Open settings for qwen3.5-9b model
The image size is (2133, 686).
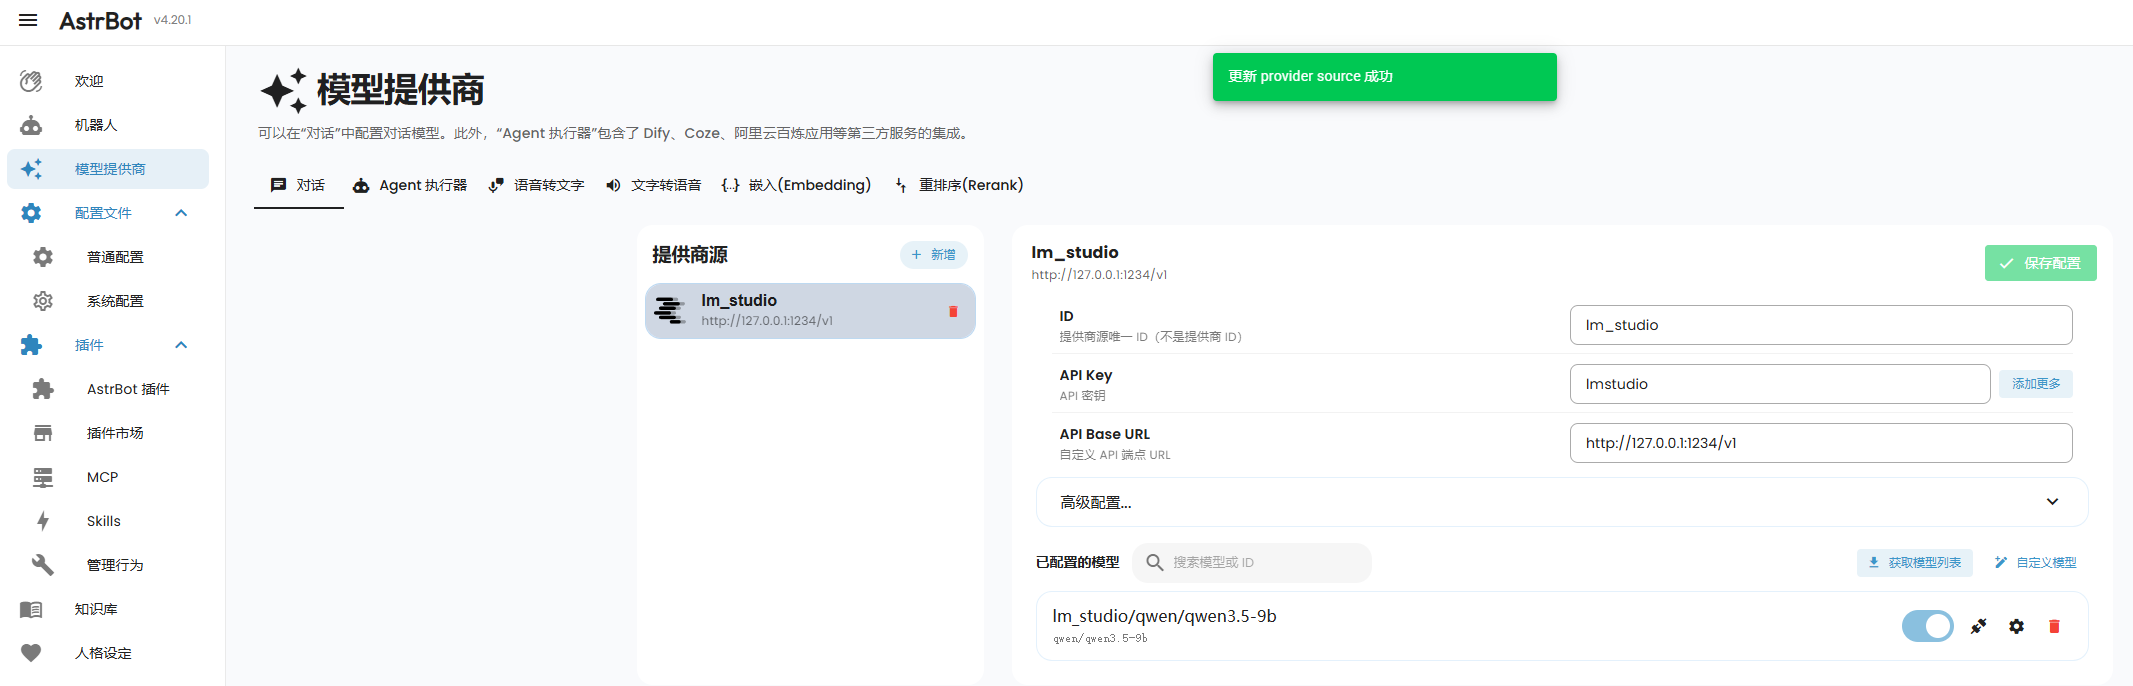tap(2016, 626)
